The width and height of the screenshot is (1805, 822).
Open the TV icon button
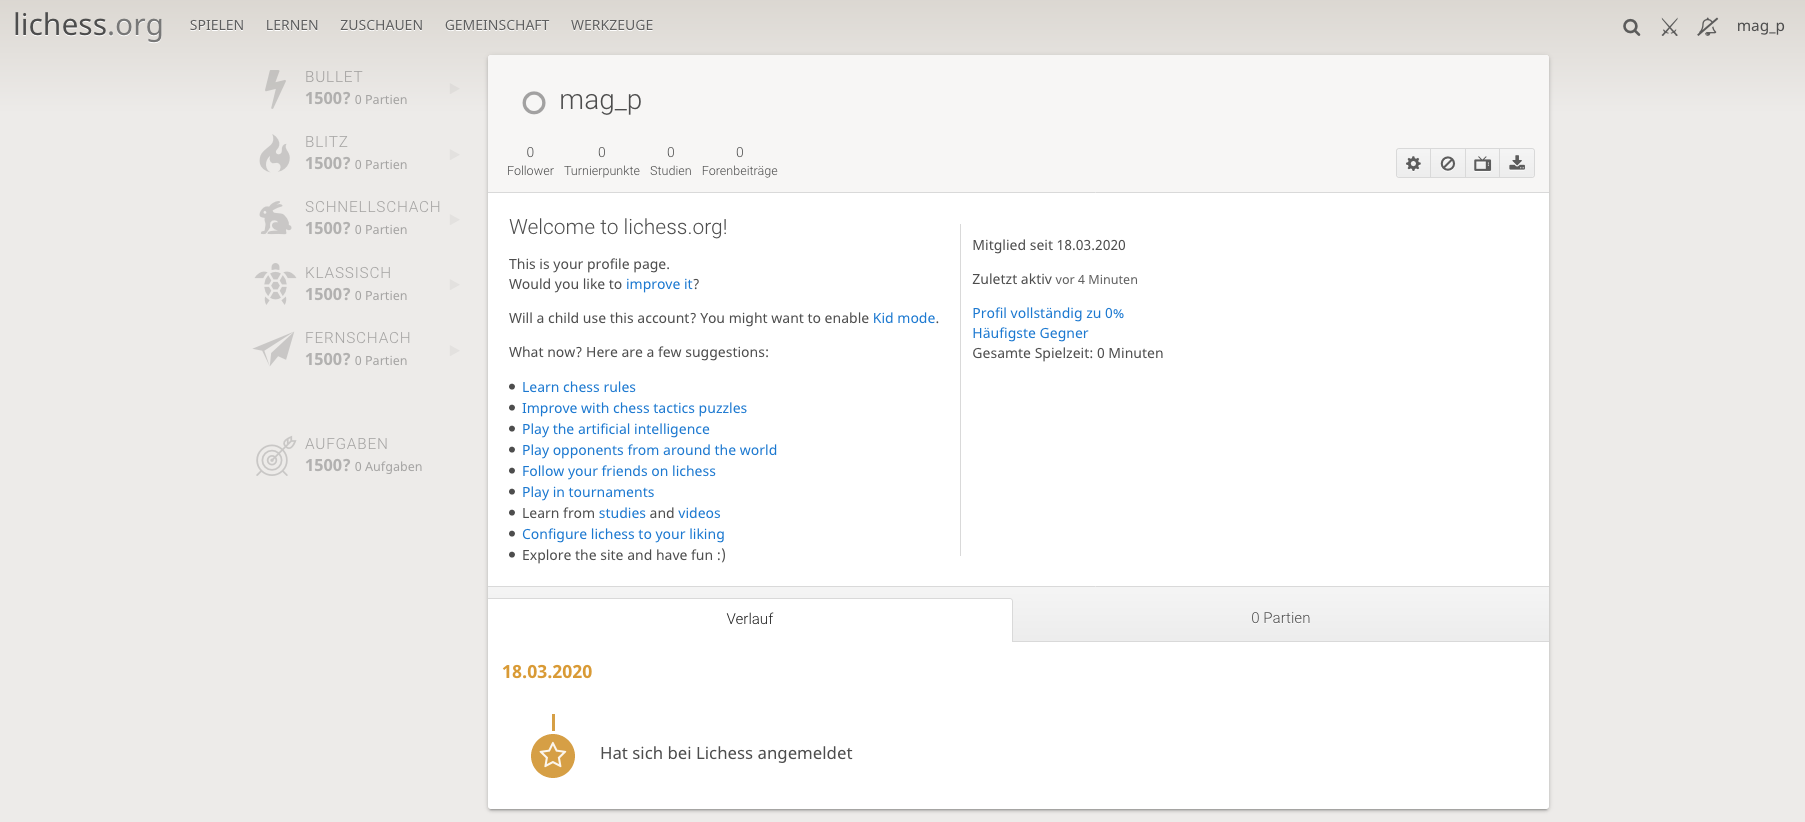(1482, 163)
